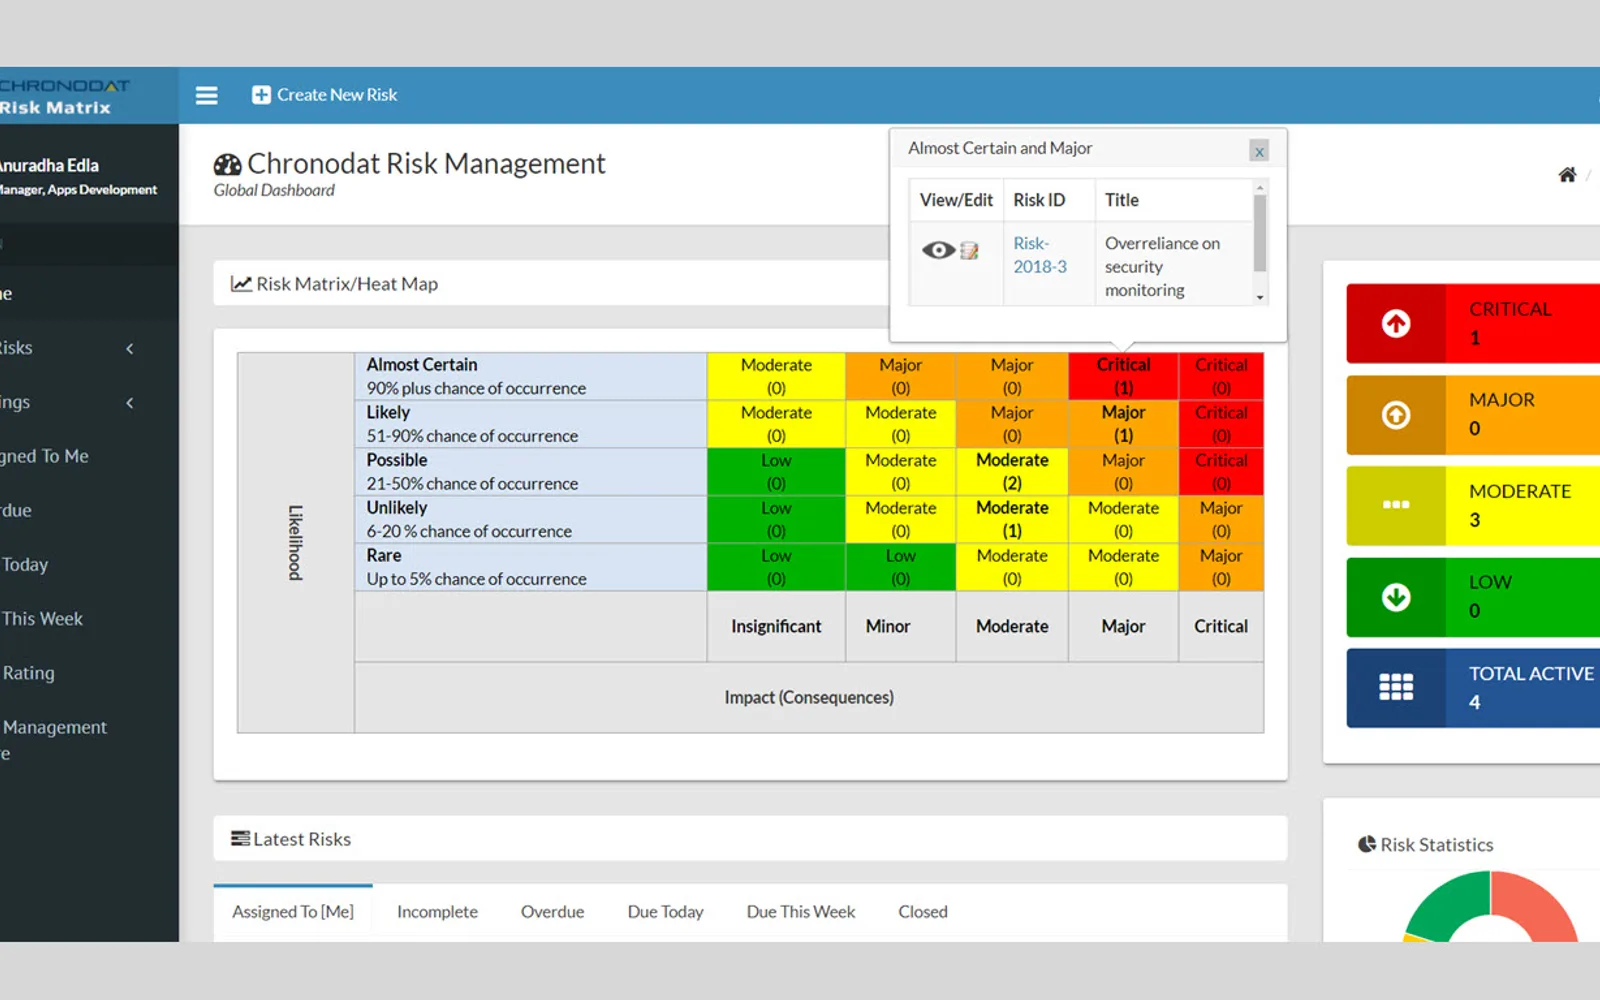Click the popup scrollbar up arrow
The width and height of the screenshot is (1600, 1000).
[x=1260, y=187]
